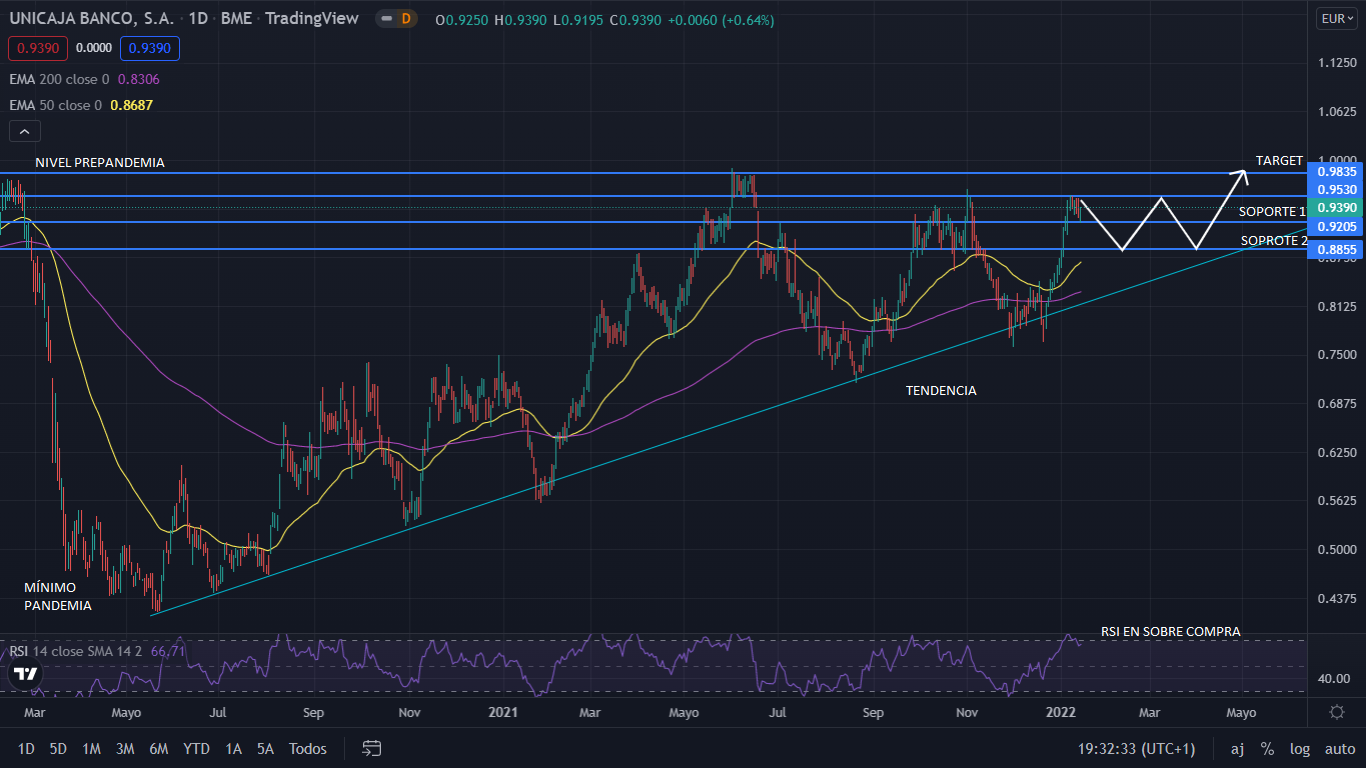Click the chart settings gear icon
The width and height of the screenshot is (1366, 768).
tap(1337, 712)
